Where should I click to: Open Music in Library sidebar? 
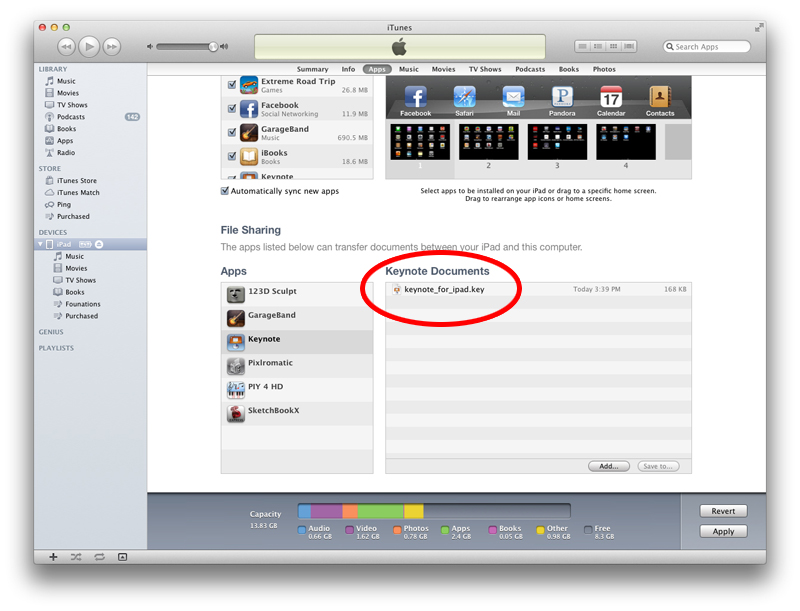click(66, 81)
